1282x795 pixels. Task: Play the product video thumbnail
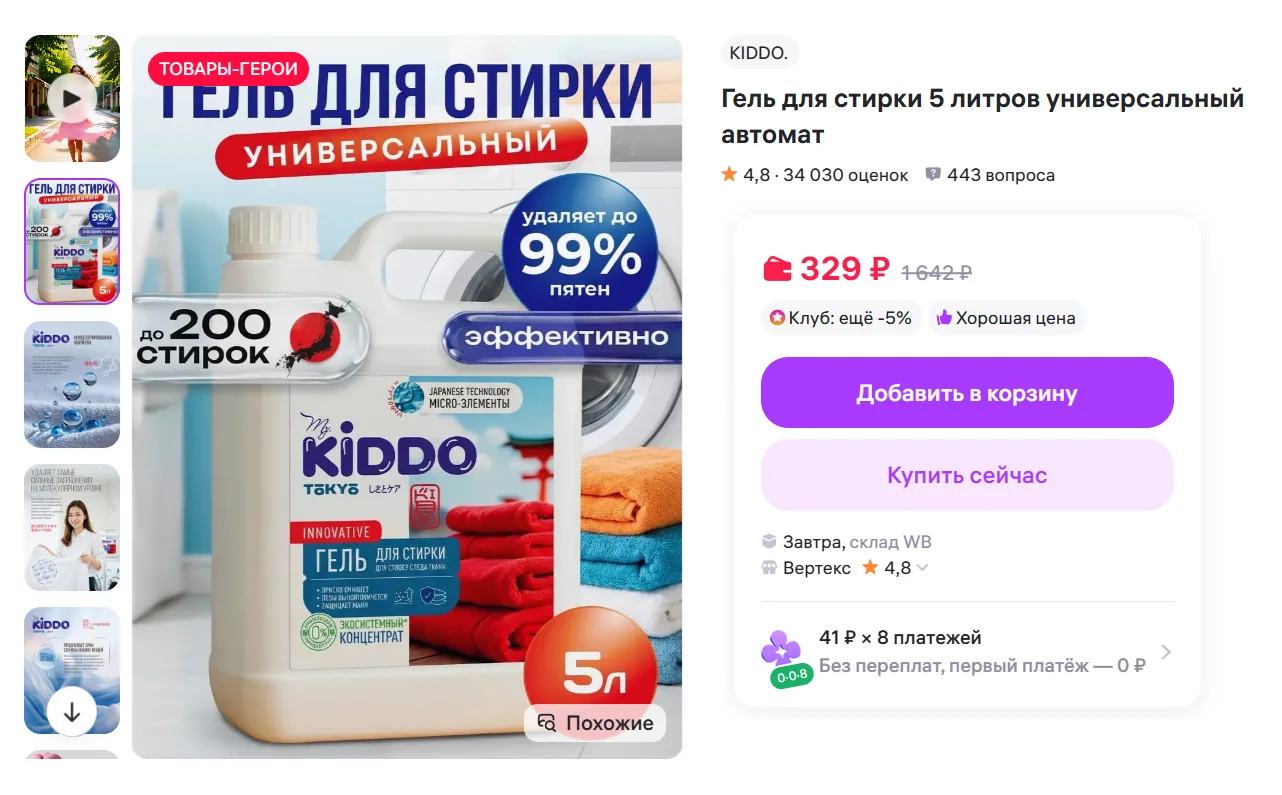point(72,98)
